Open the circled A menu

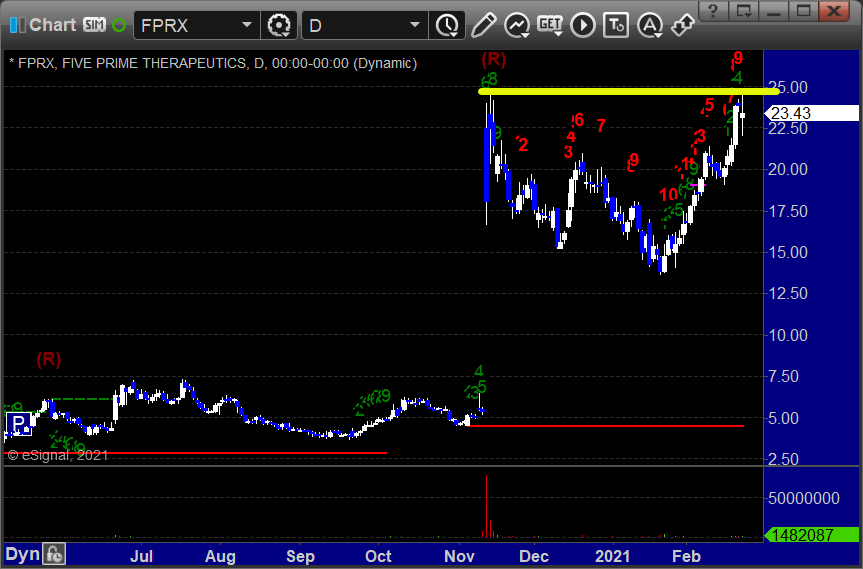point(650,25)
